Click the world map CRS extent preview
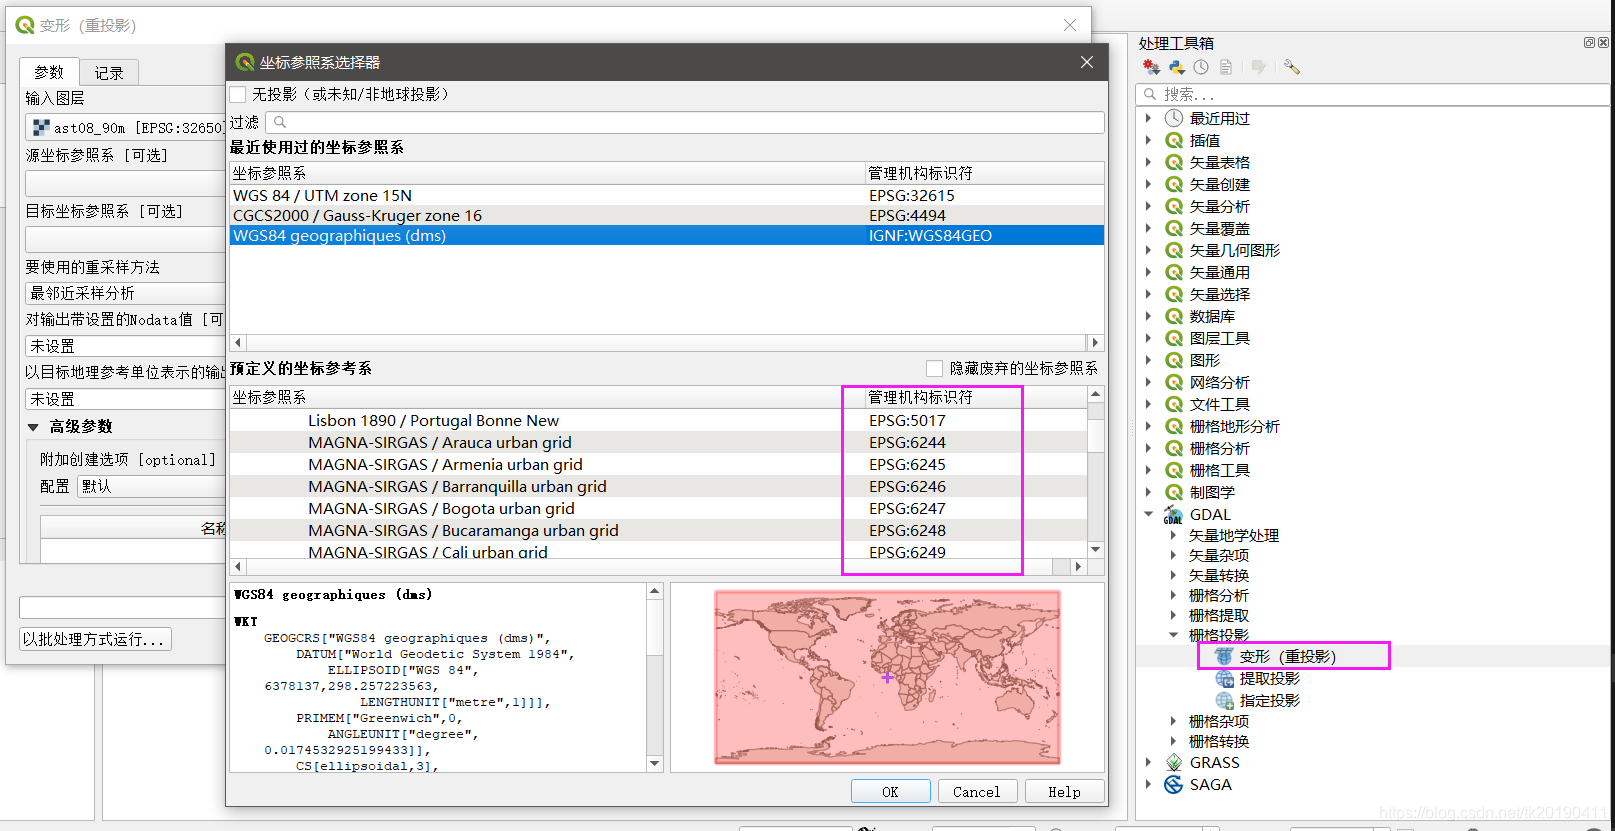The image size is (1615, 831). point(887,677)
